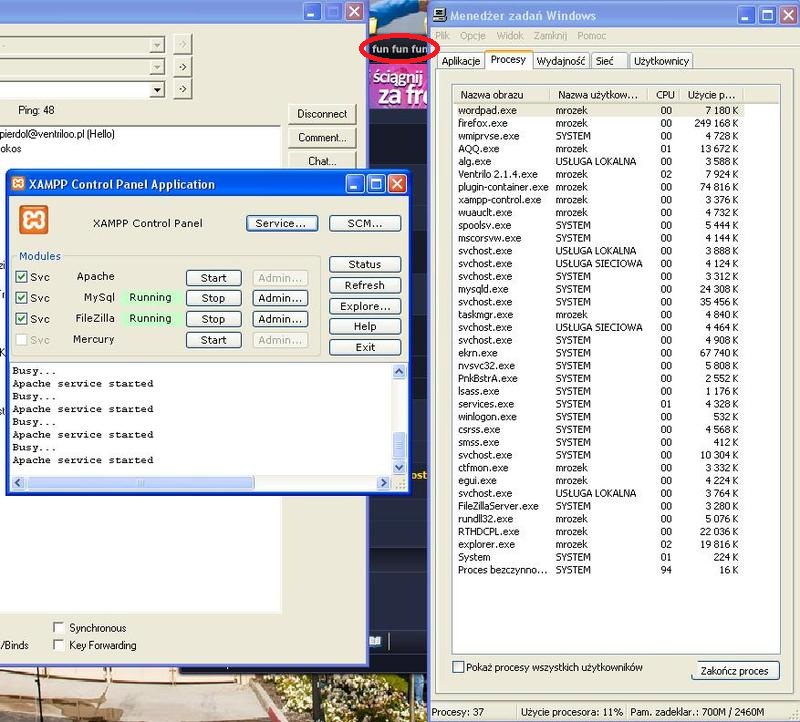This screenshot has height=722, width=800.
Task: Click the XAMPP log vertical scrollbar thumb
Action: pyautogui.click(x=399, y=445)
